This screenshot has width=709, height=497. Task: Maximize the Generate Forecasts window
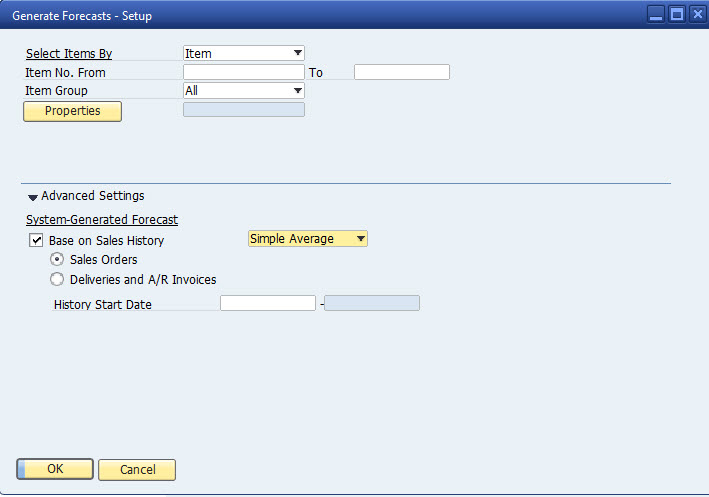pos(676,15)
